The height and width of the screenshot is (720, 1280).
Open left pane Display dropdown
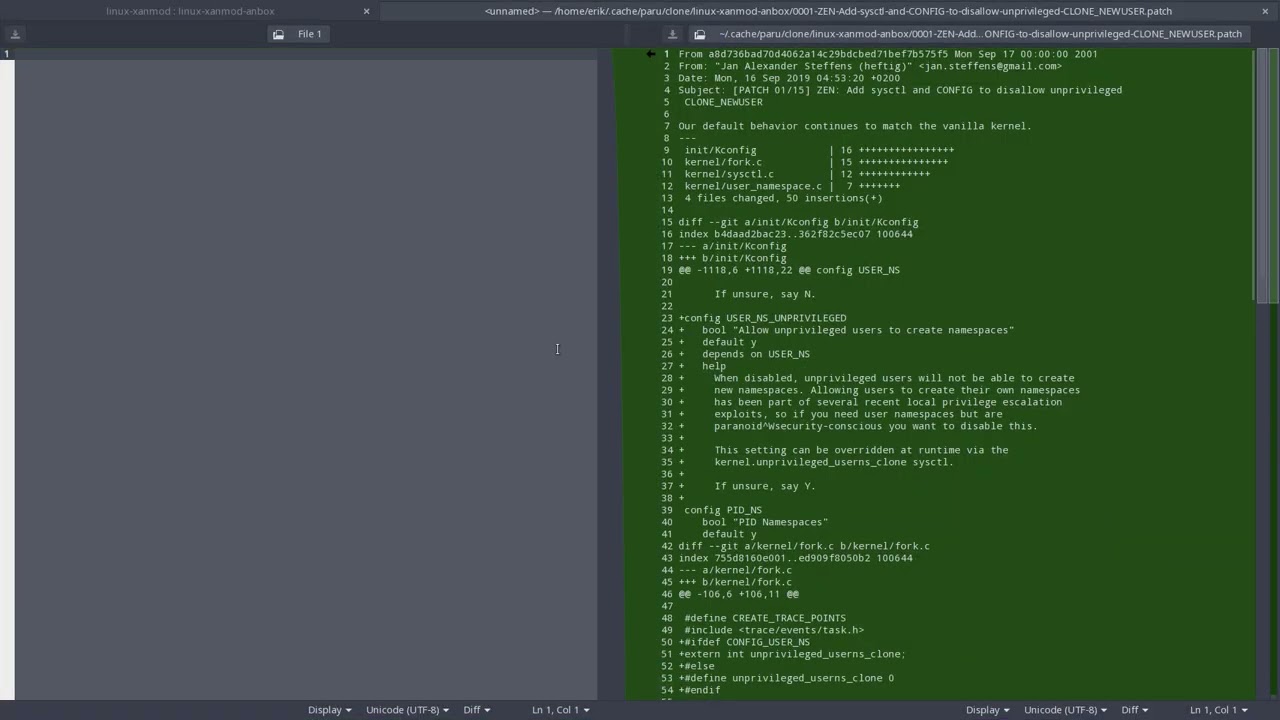click(x=329, y=710)
